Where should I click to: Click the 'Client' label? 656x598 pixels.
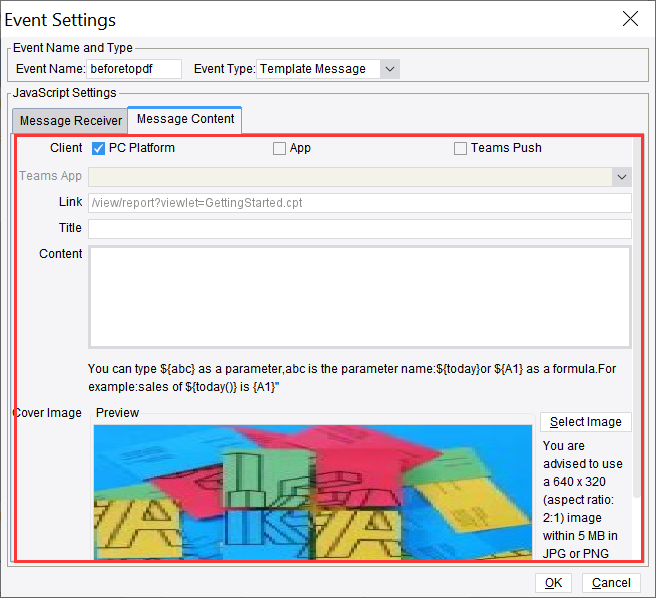(66, 148)
